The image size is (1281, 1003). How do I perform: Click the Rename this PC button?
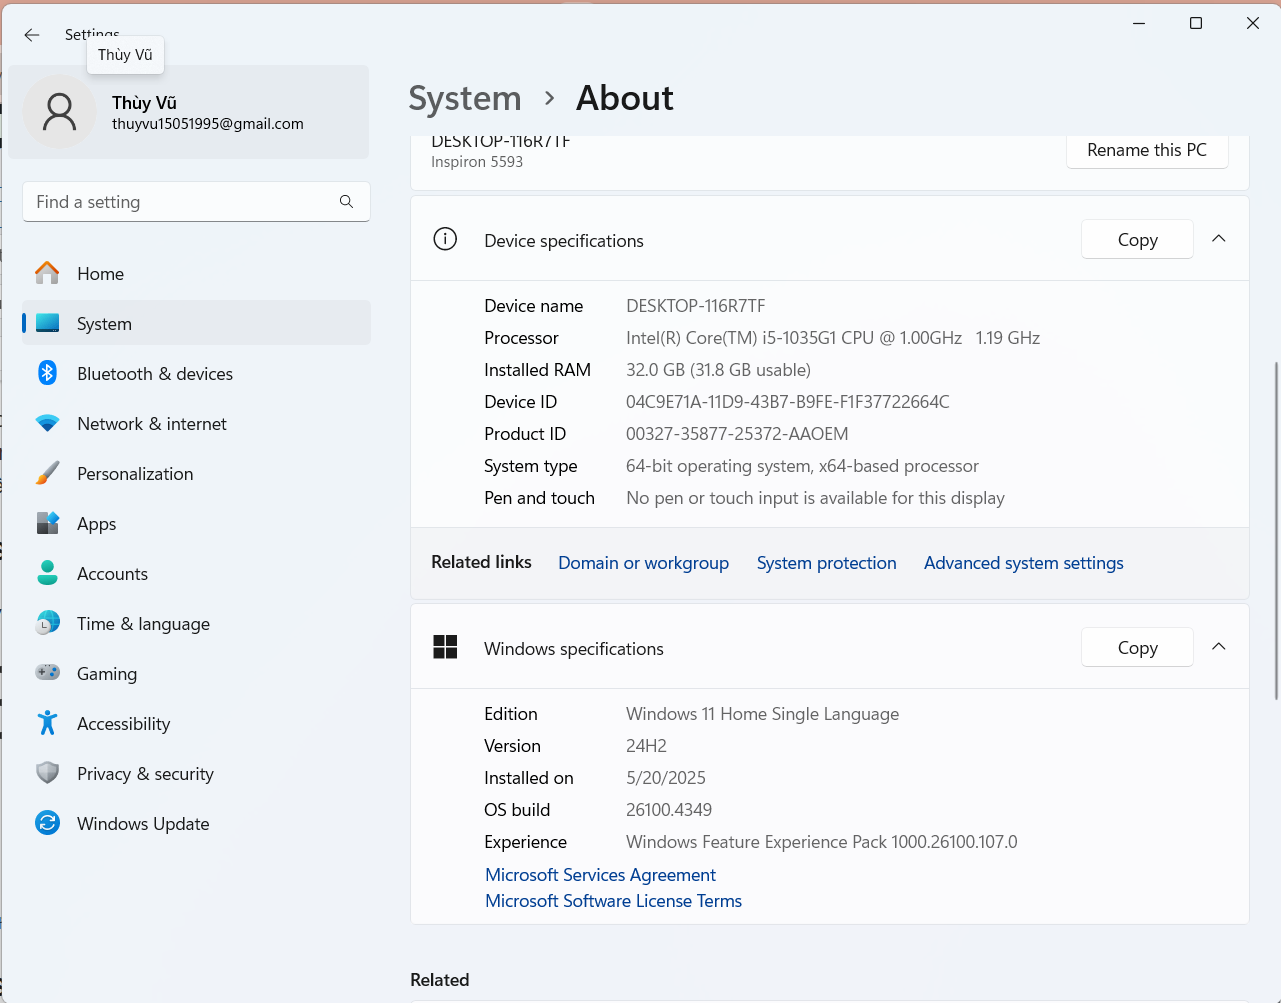(1146, 150)
